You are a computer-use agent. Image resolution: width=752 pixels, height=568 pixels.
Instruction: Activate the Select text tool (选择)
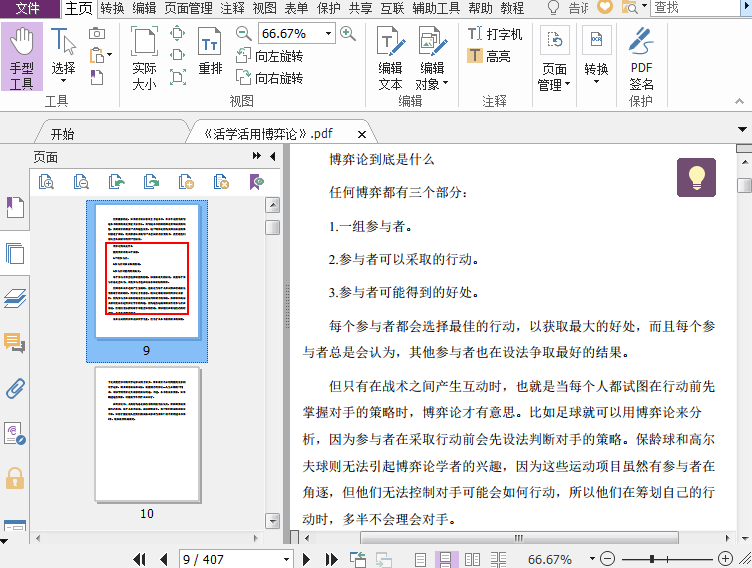point(63,54)
